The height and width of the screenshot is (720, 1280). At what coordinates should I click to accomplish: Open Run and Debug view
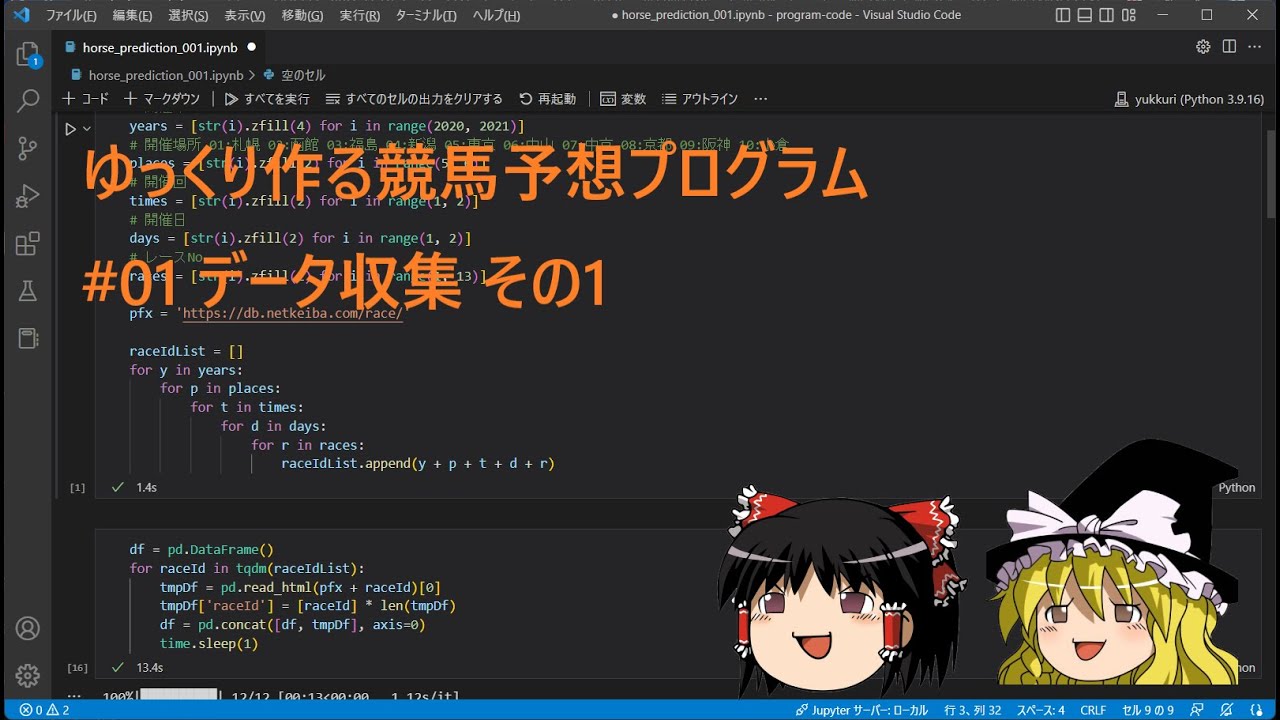coord(27,196)
